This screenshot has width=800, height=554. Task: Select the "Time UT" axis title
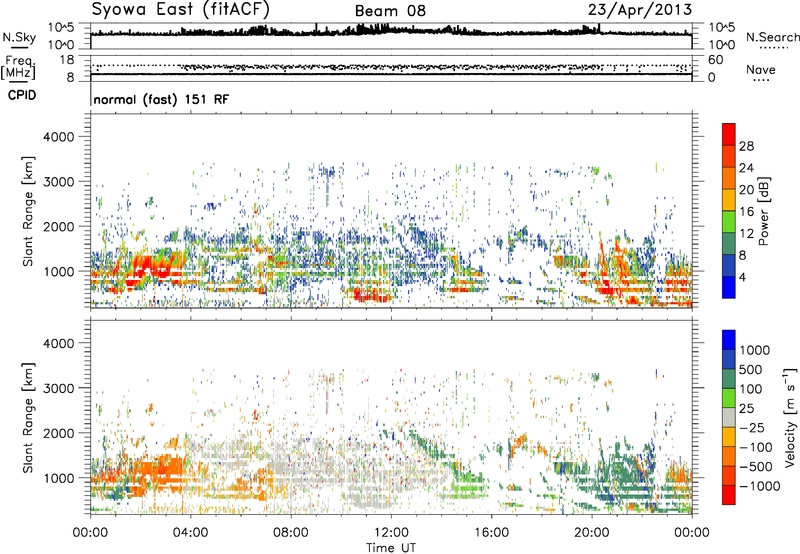(x=391, y=548)
